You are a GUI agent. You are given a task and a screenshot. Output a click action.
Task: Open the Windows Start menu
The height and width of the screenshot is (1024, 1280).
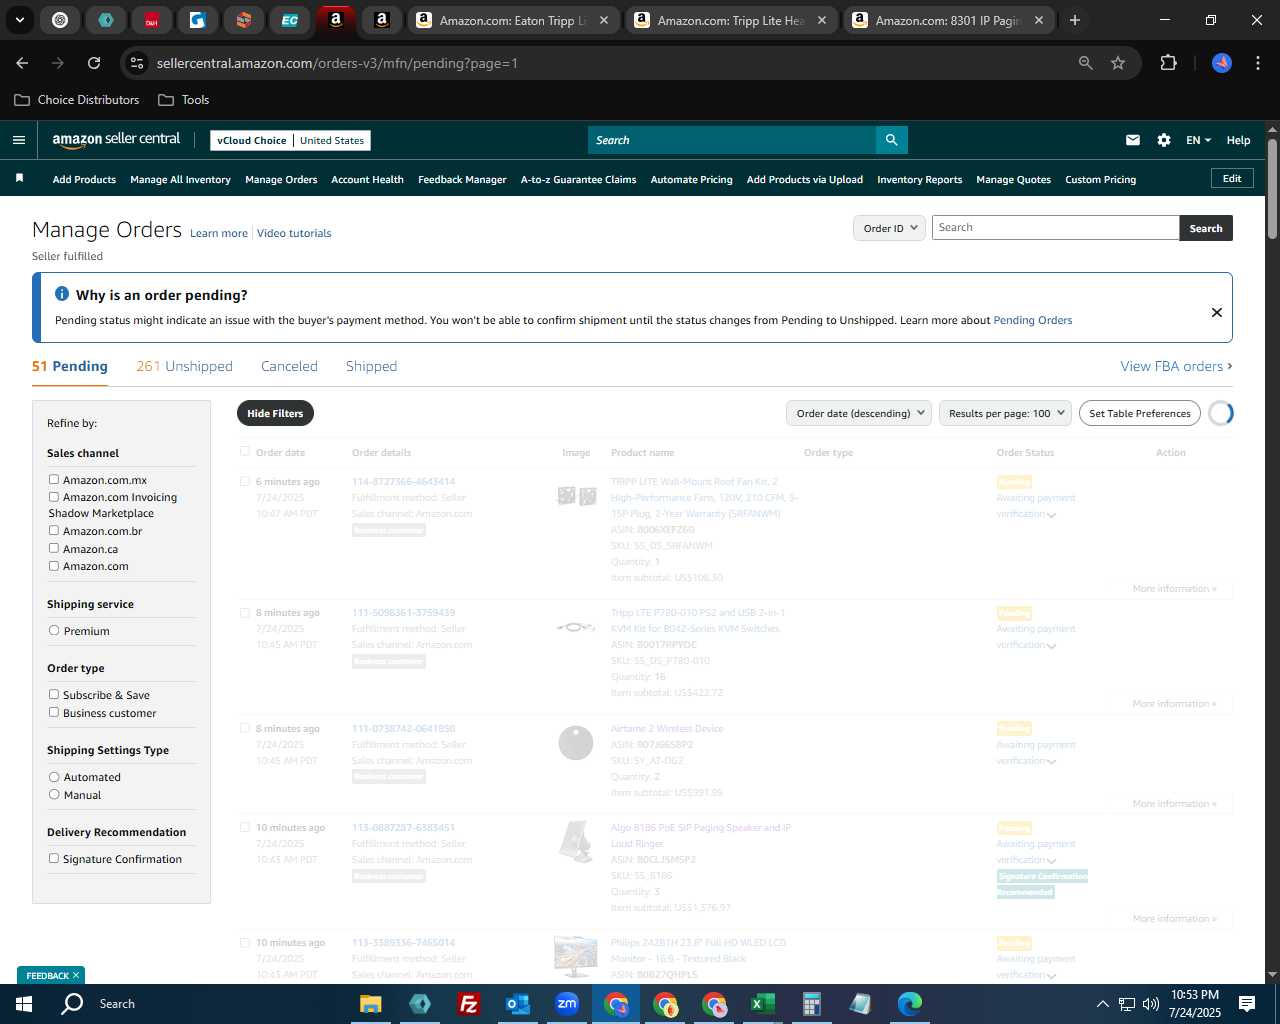click(x=22, y=1003)
